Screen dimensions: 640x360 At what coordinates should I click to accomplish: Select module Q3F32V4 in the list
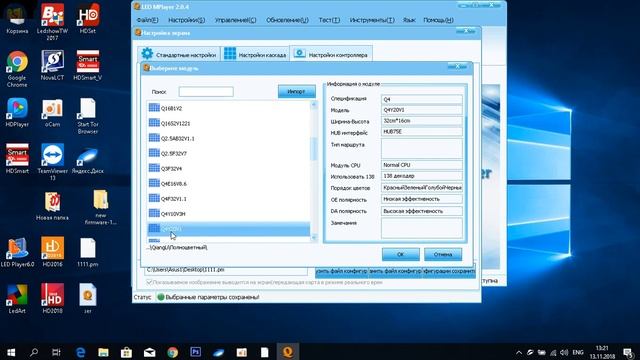(x=229, y=169)
